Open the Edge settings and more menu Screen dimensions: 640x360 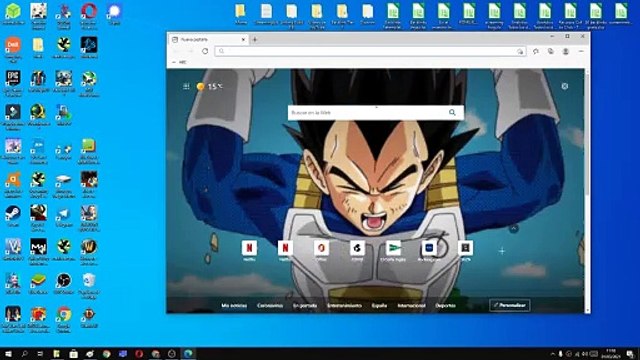pyautogui.click(x=581, y=51)
